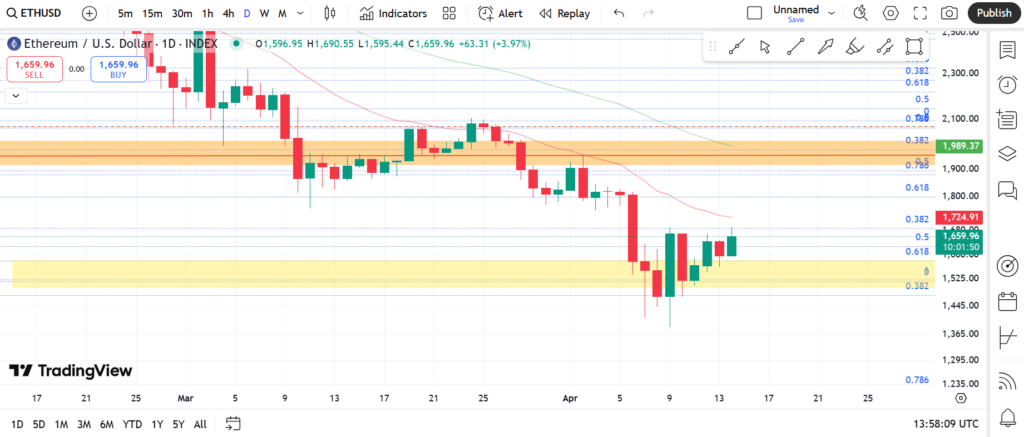Viewport: 1024px width, 437px height.
Task: Create a new Alert from toolbar
Action: 500,13
